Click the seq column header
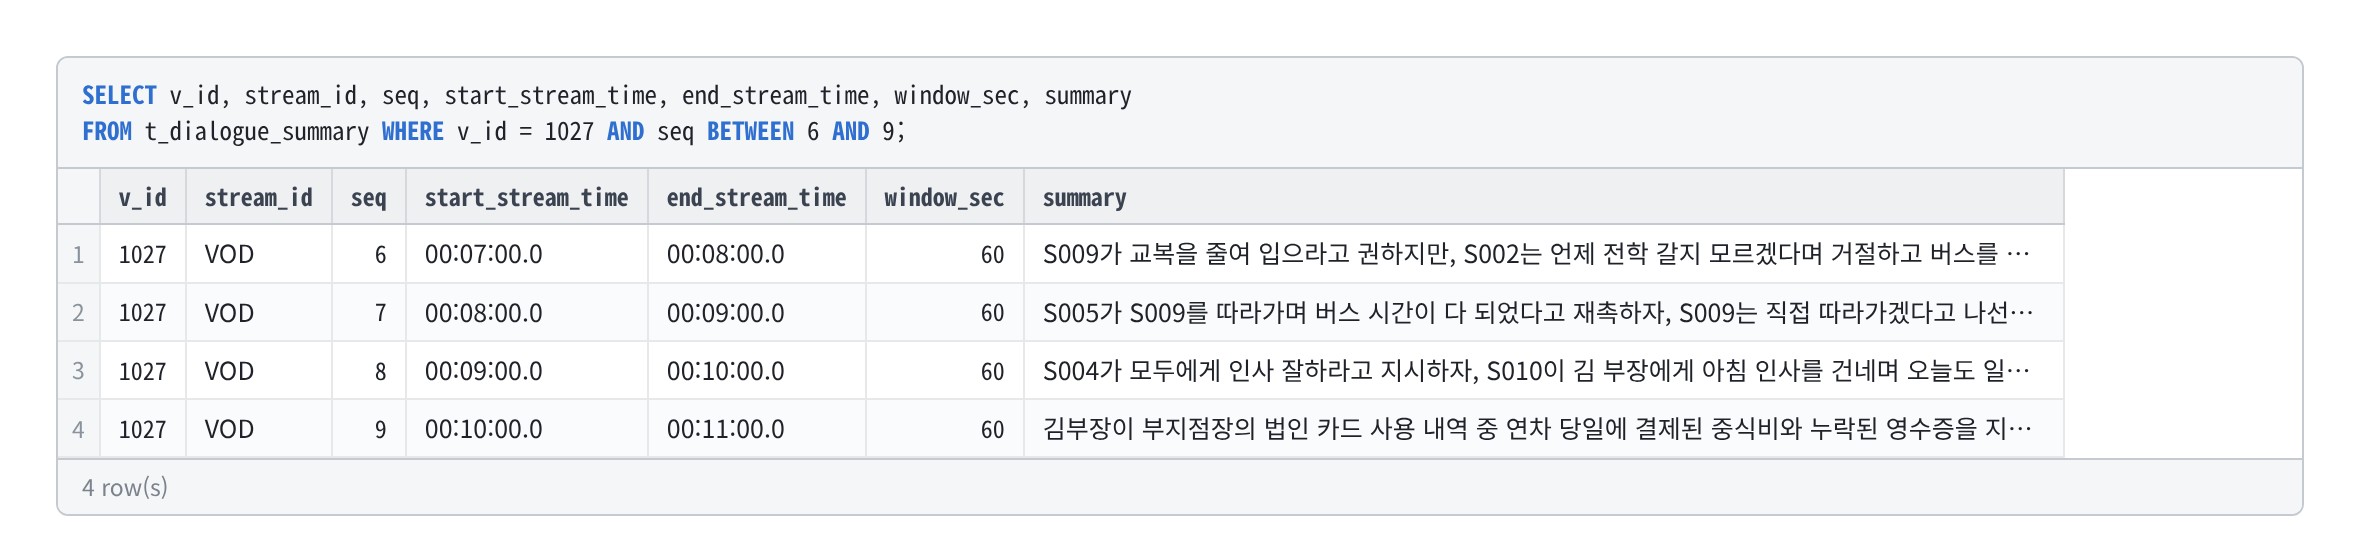This screenshot has height=556, width=2360. pos(369,198)
